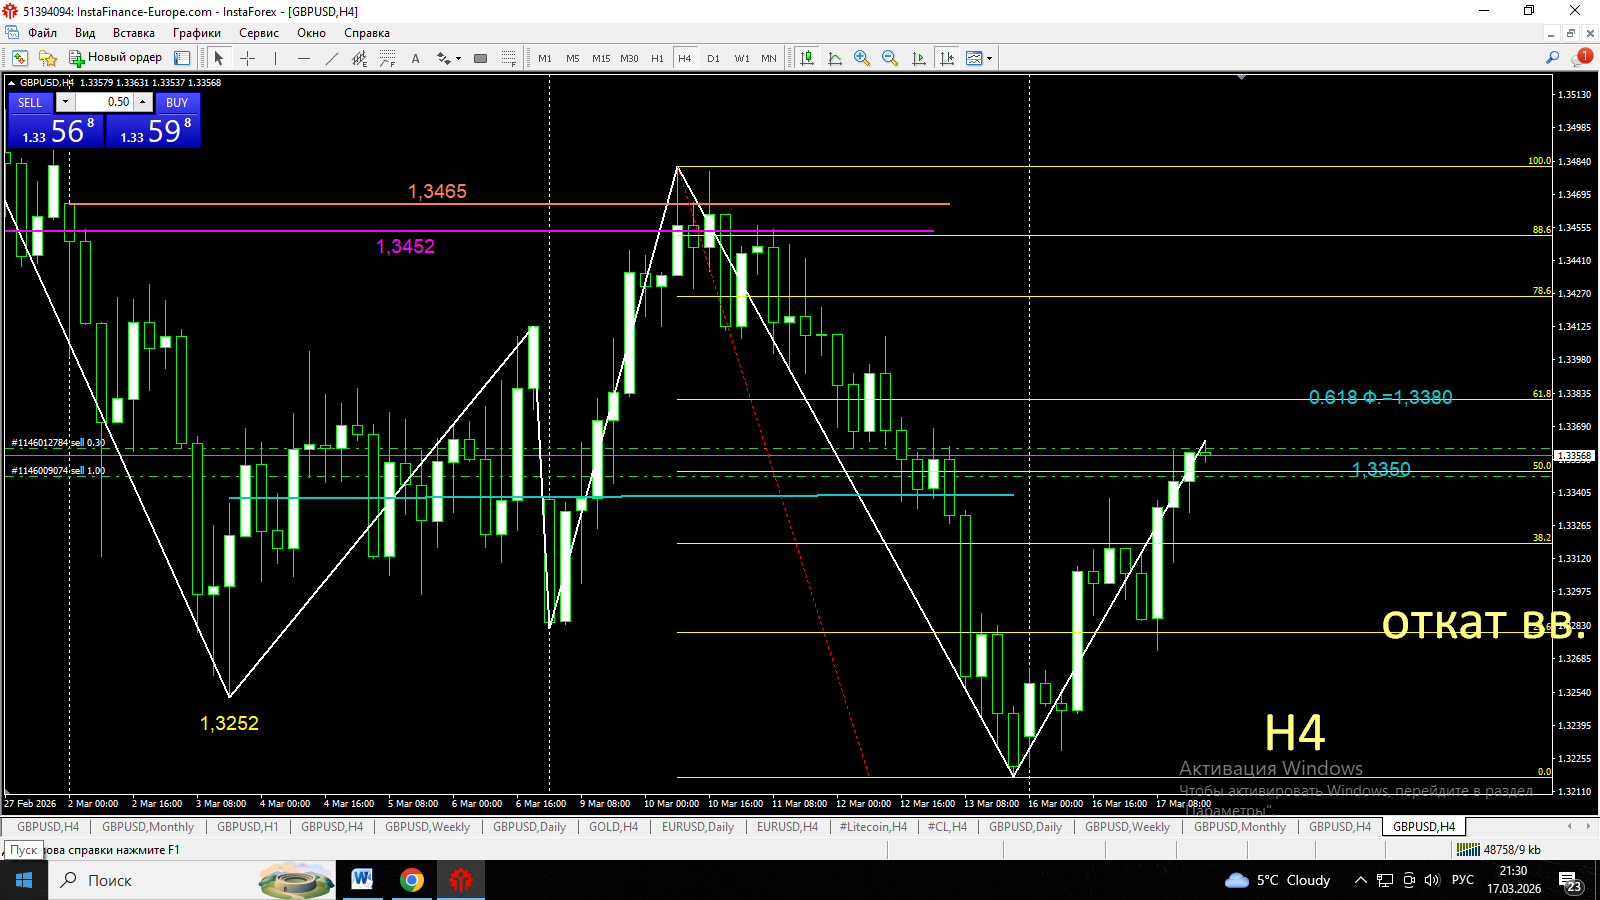Click the Новый ордер button
Viewport: 1600px width, 900px height.
(x=115, y=58)
